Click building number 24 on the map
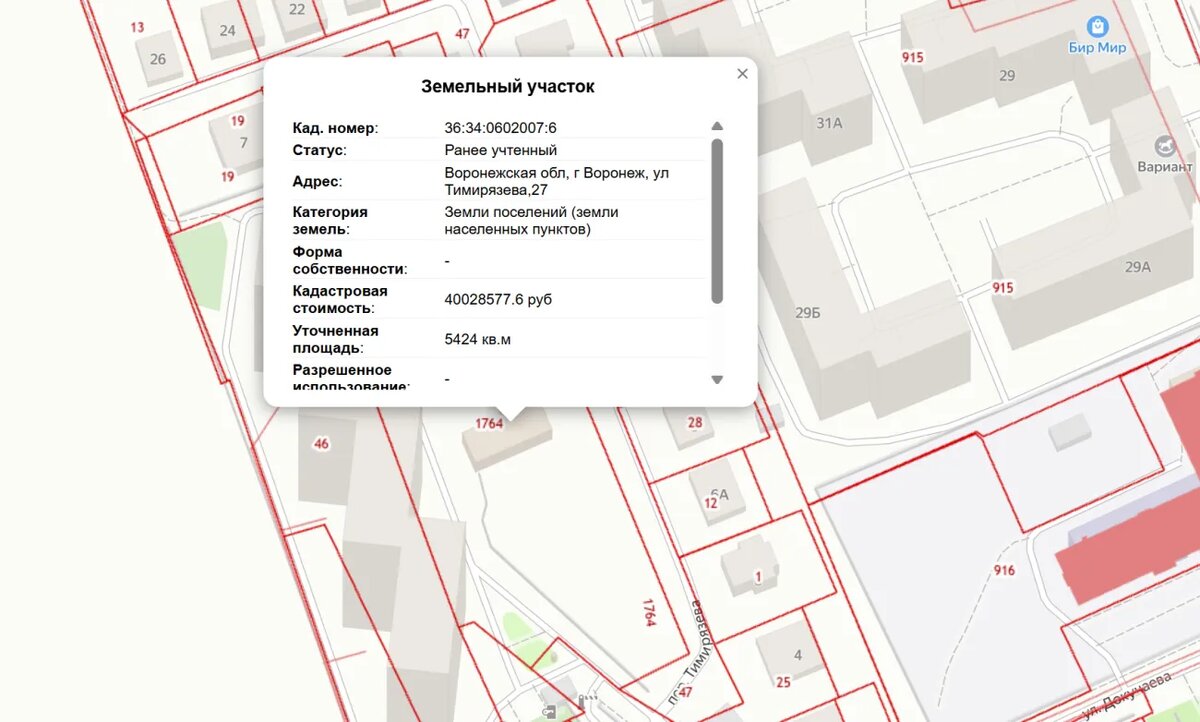 (x=228, y=30)
